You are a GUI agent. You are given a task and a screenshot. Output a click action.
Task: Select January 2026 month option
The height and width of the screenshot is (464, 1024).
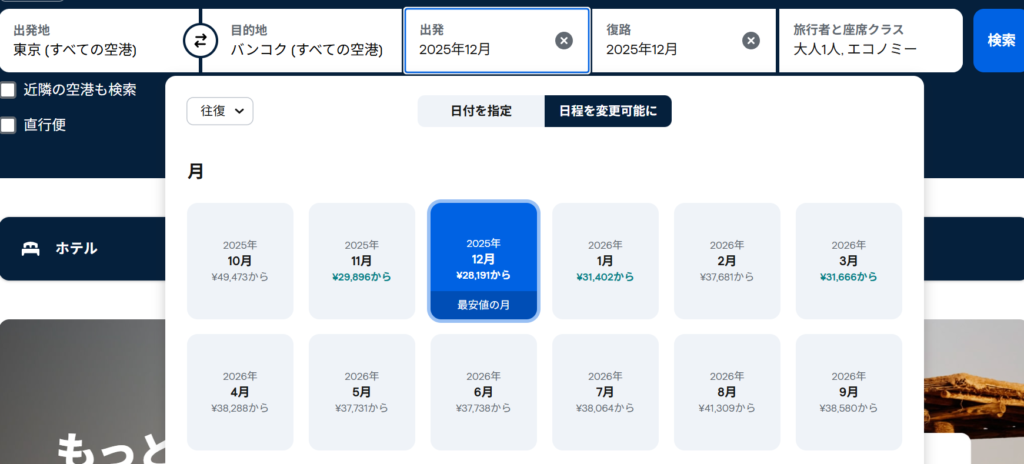click(605, 261)
